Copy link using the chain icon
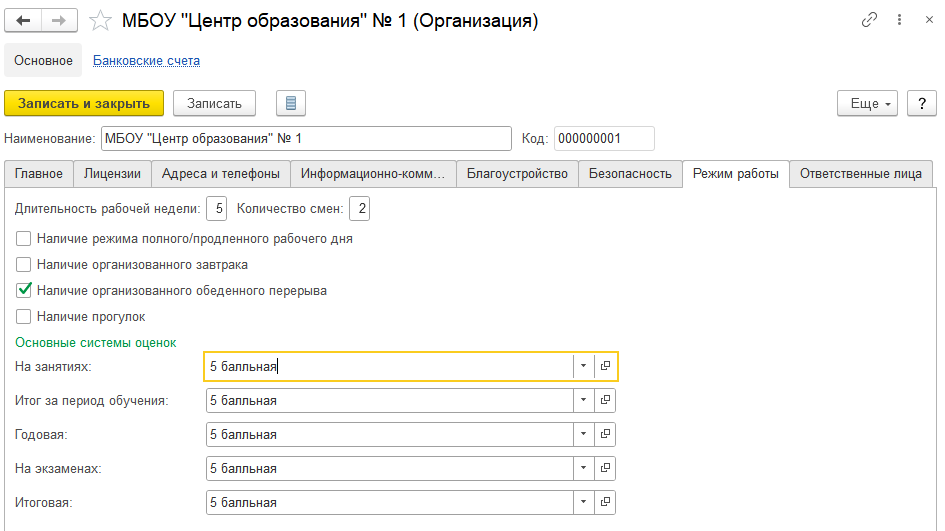This screenshot has width=945, height=531. [869, 21]
